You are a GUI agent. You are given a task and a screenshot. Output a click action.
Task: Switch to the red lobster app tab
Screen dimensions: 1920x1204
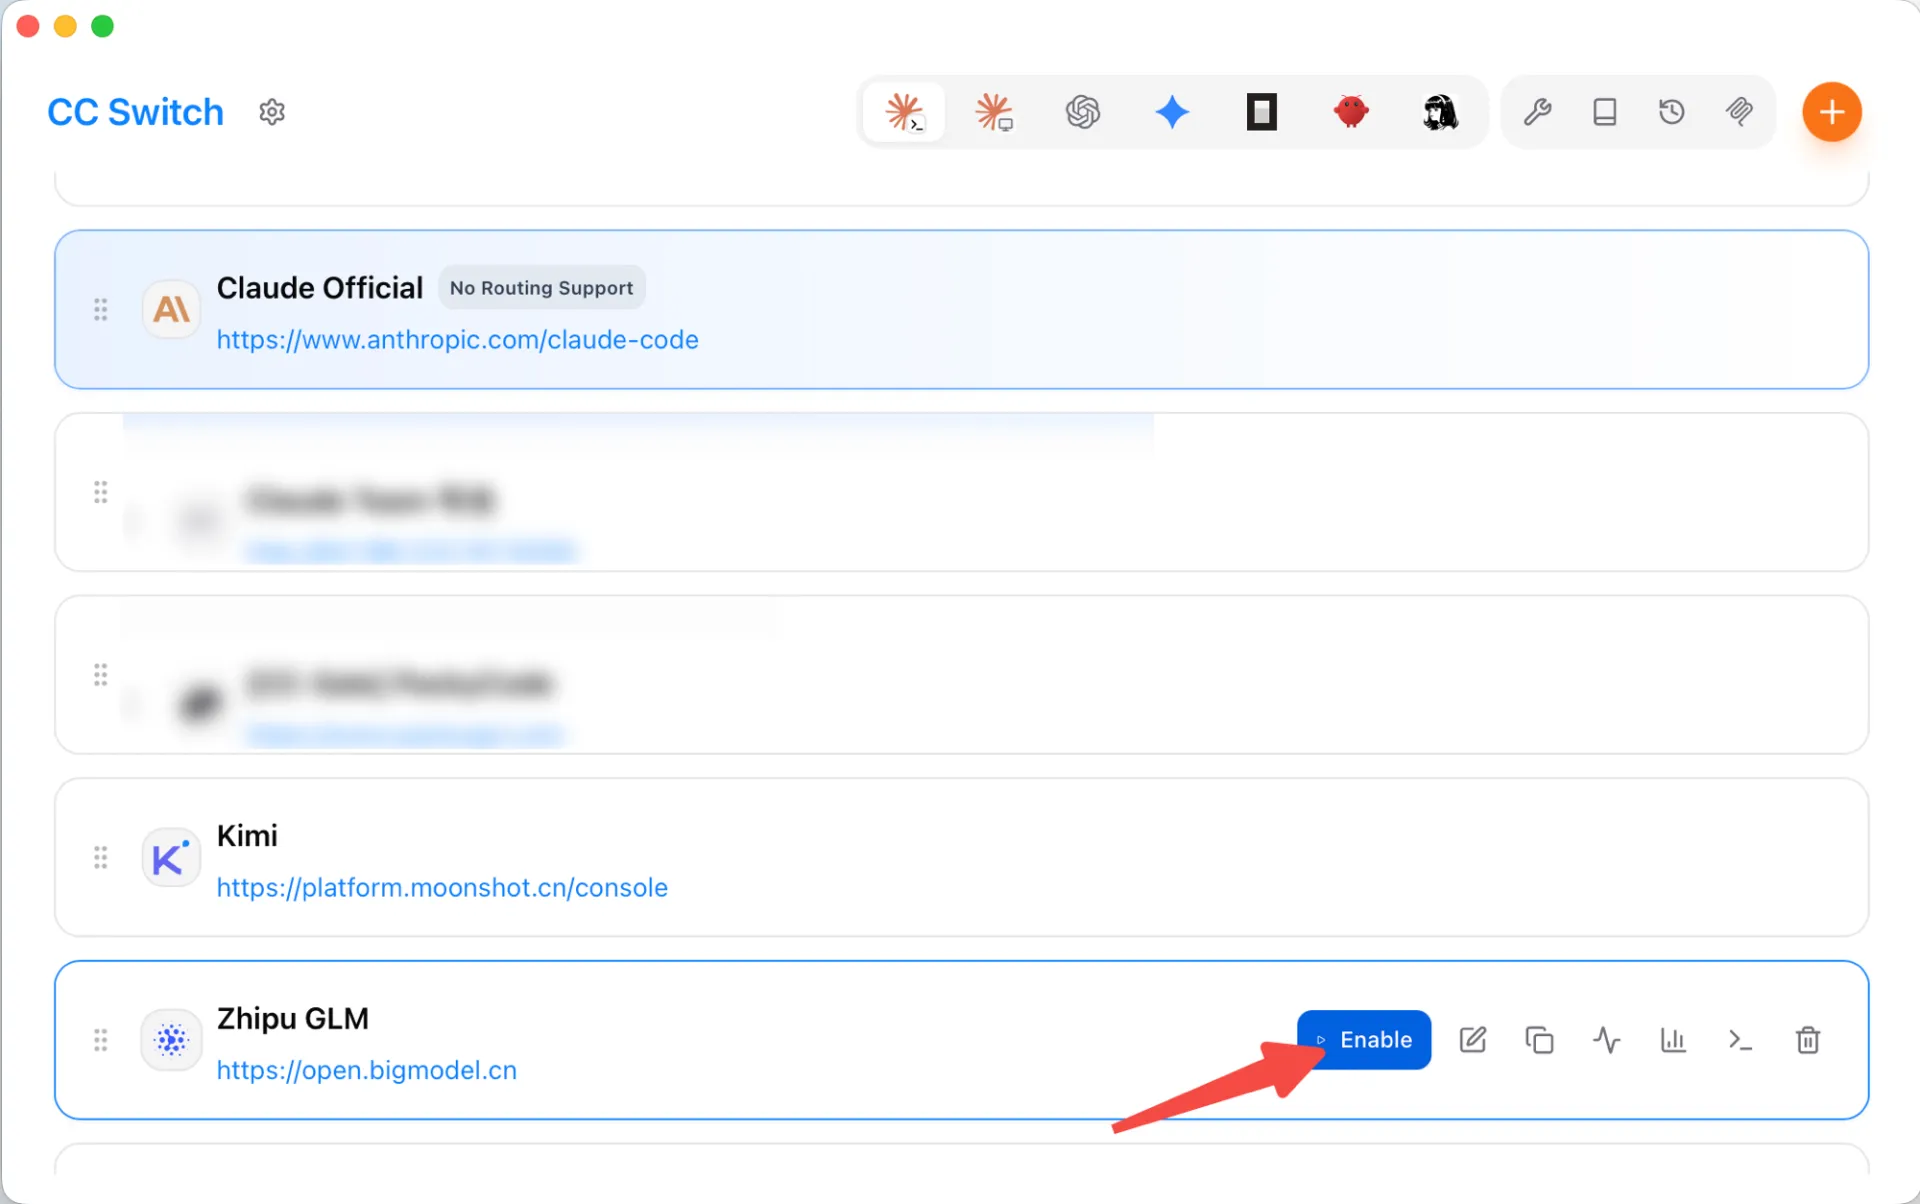click(x=1351, y=112)
